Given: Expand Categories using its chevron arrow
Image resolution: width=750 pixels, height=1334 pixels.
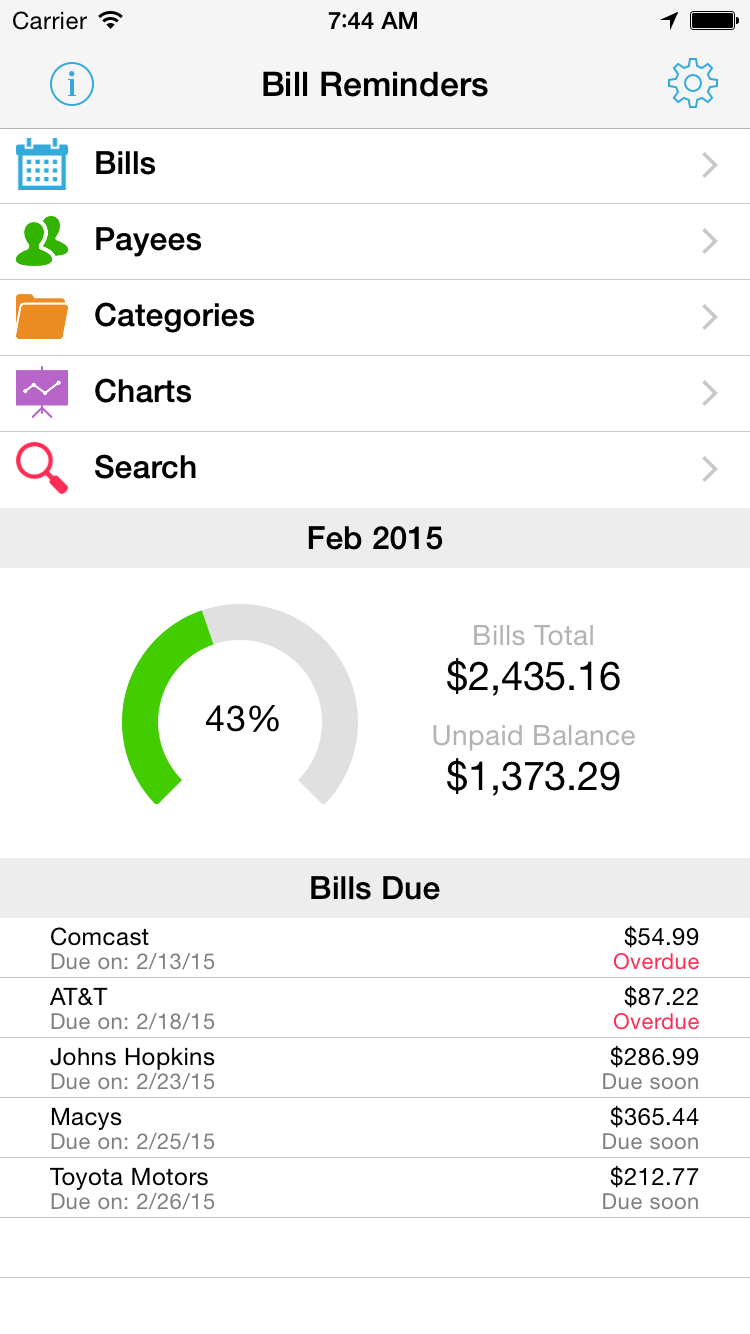Looking at the screenshot, I should pyautogui.click(x=709, y=317).
